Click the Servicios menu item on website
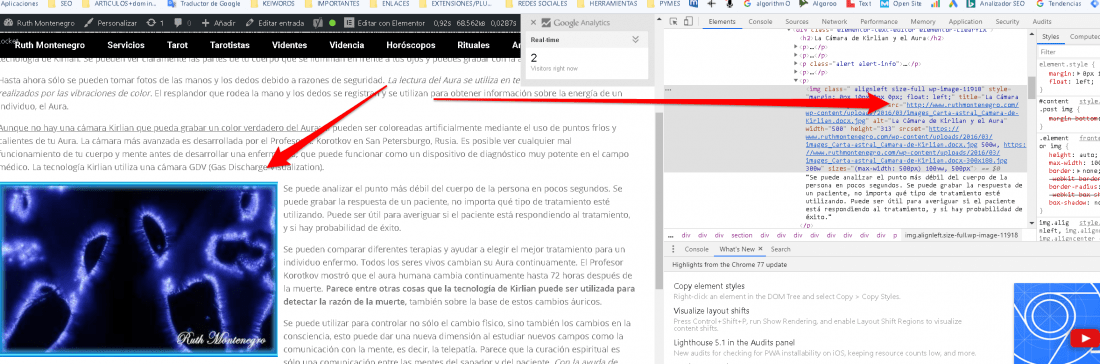Image resolution: width=1100 pixels, height=364 pixels. (x=126, y=45)
